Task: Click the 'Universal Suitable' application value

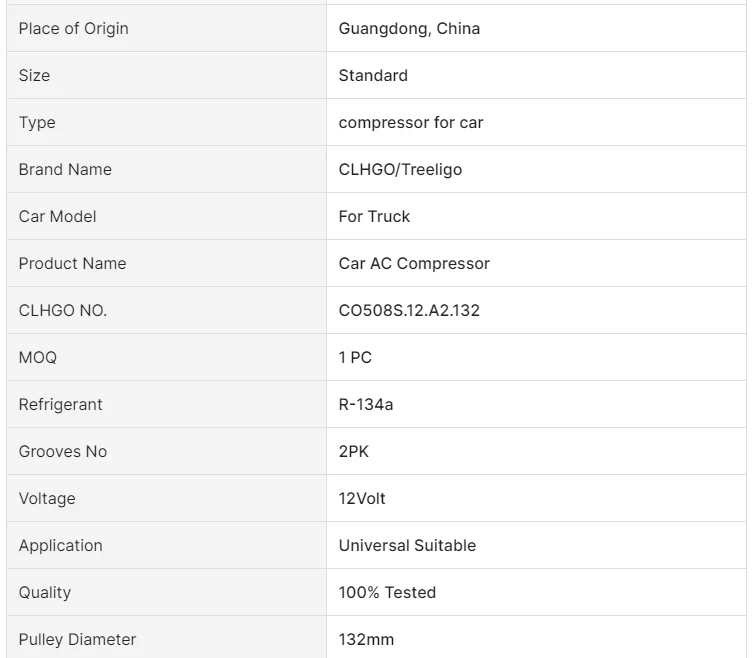Action: pyautogui.click(x=407, y=545)
